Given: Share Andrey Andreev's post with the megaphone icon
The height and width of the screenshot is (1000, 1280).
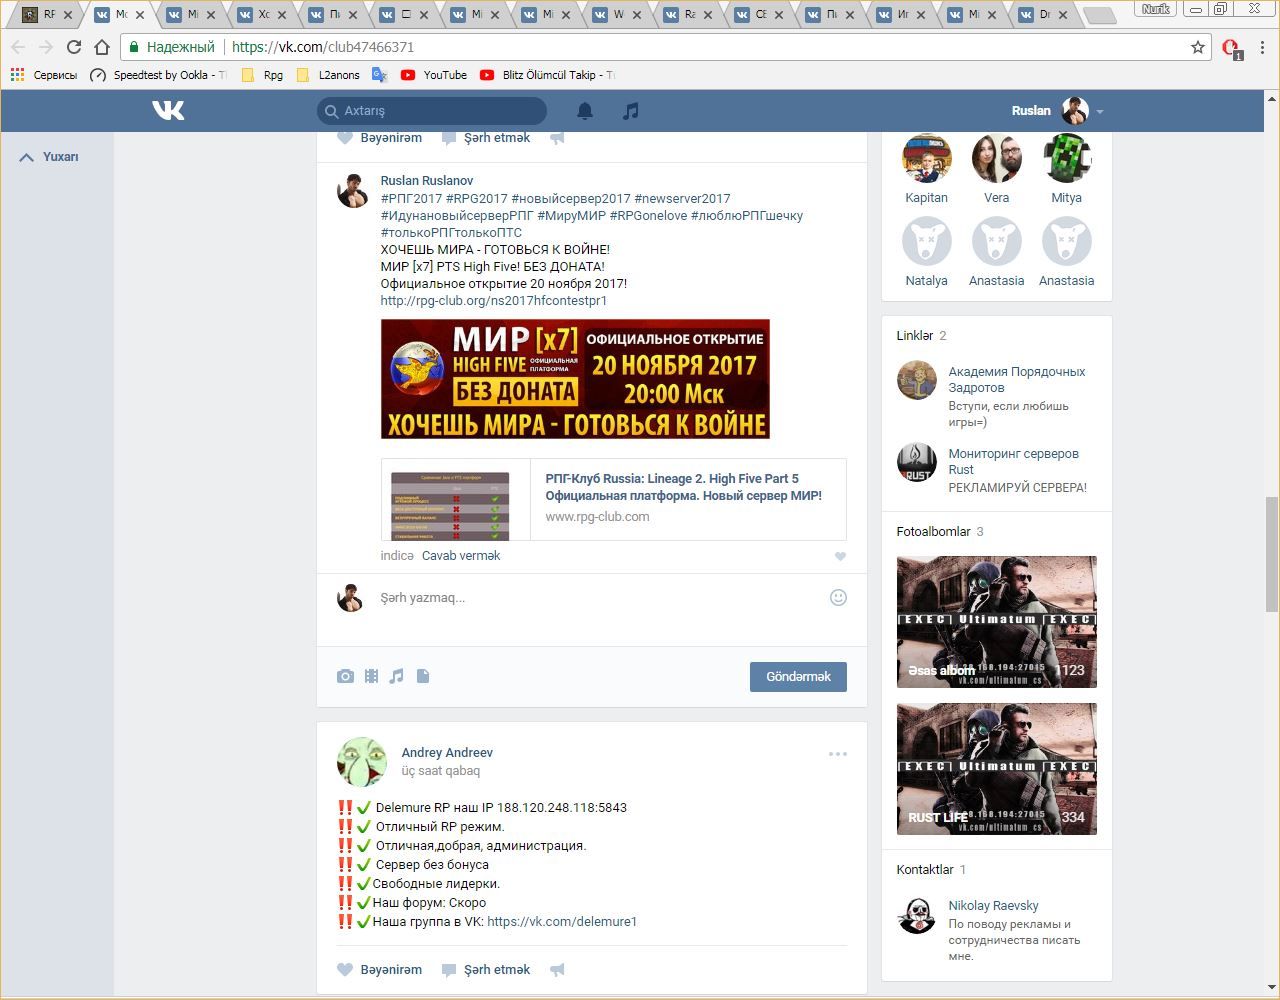Looking at the screenshot, I should (558, 969).
